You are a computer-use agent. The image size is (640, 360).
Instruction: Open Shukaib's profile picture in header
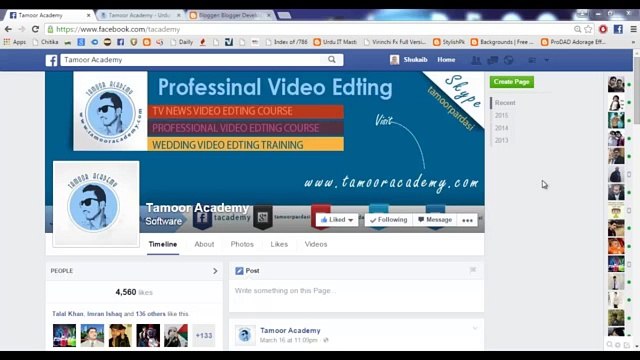(x=394, y=60)
